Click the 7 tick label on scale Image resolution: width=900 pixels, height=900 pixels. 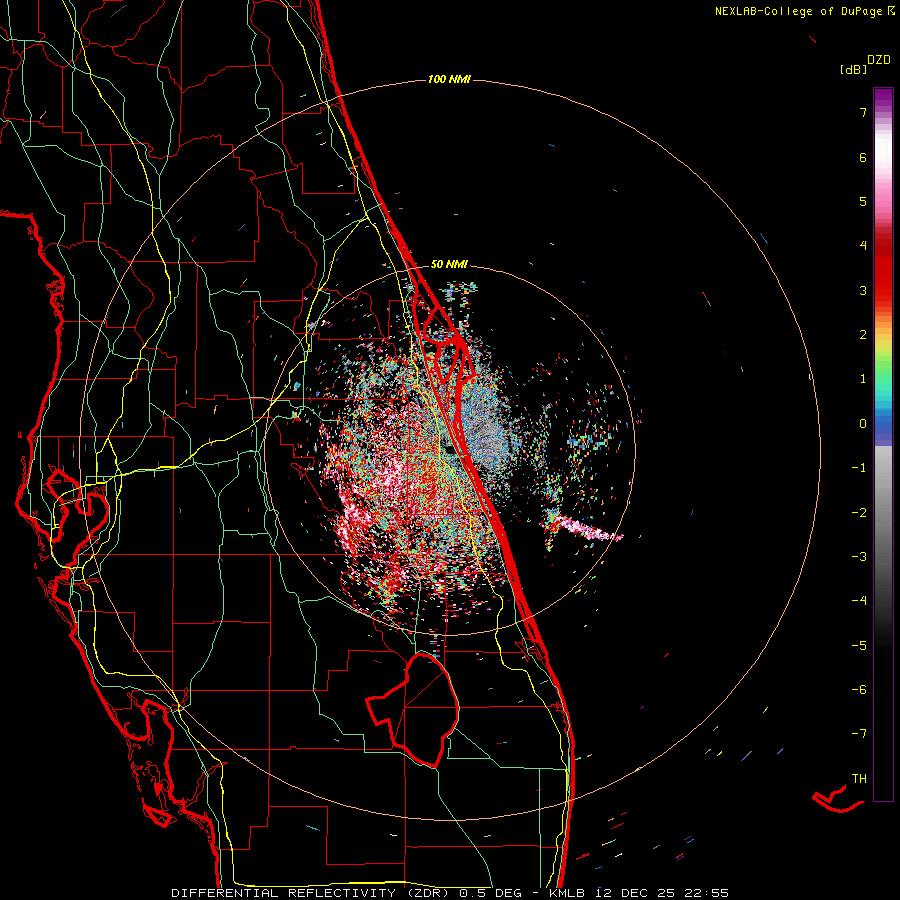point(863,112)
